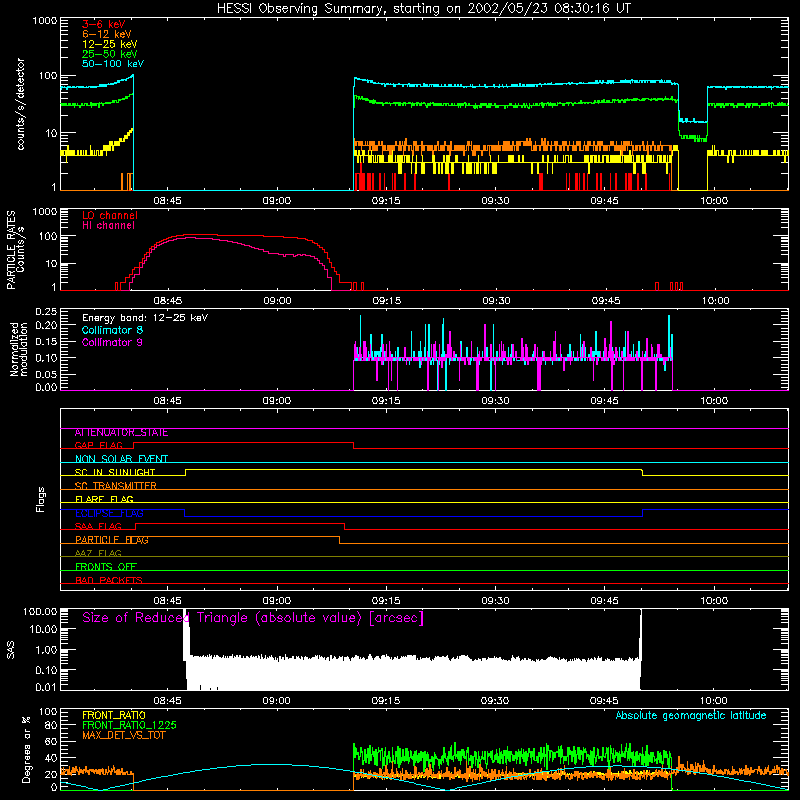800x800 pixels.
Task: Select the 3-6 keV legend label
Action: coord(104,24)
